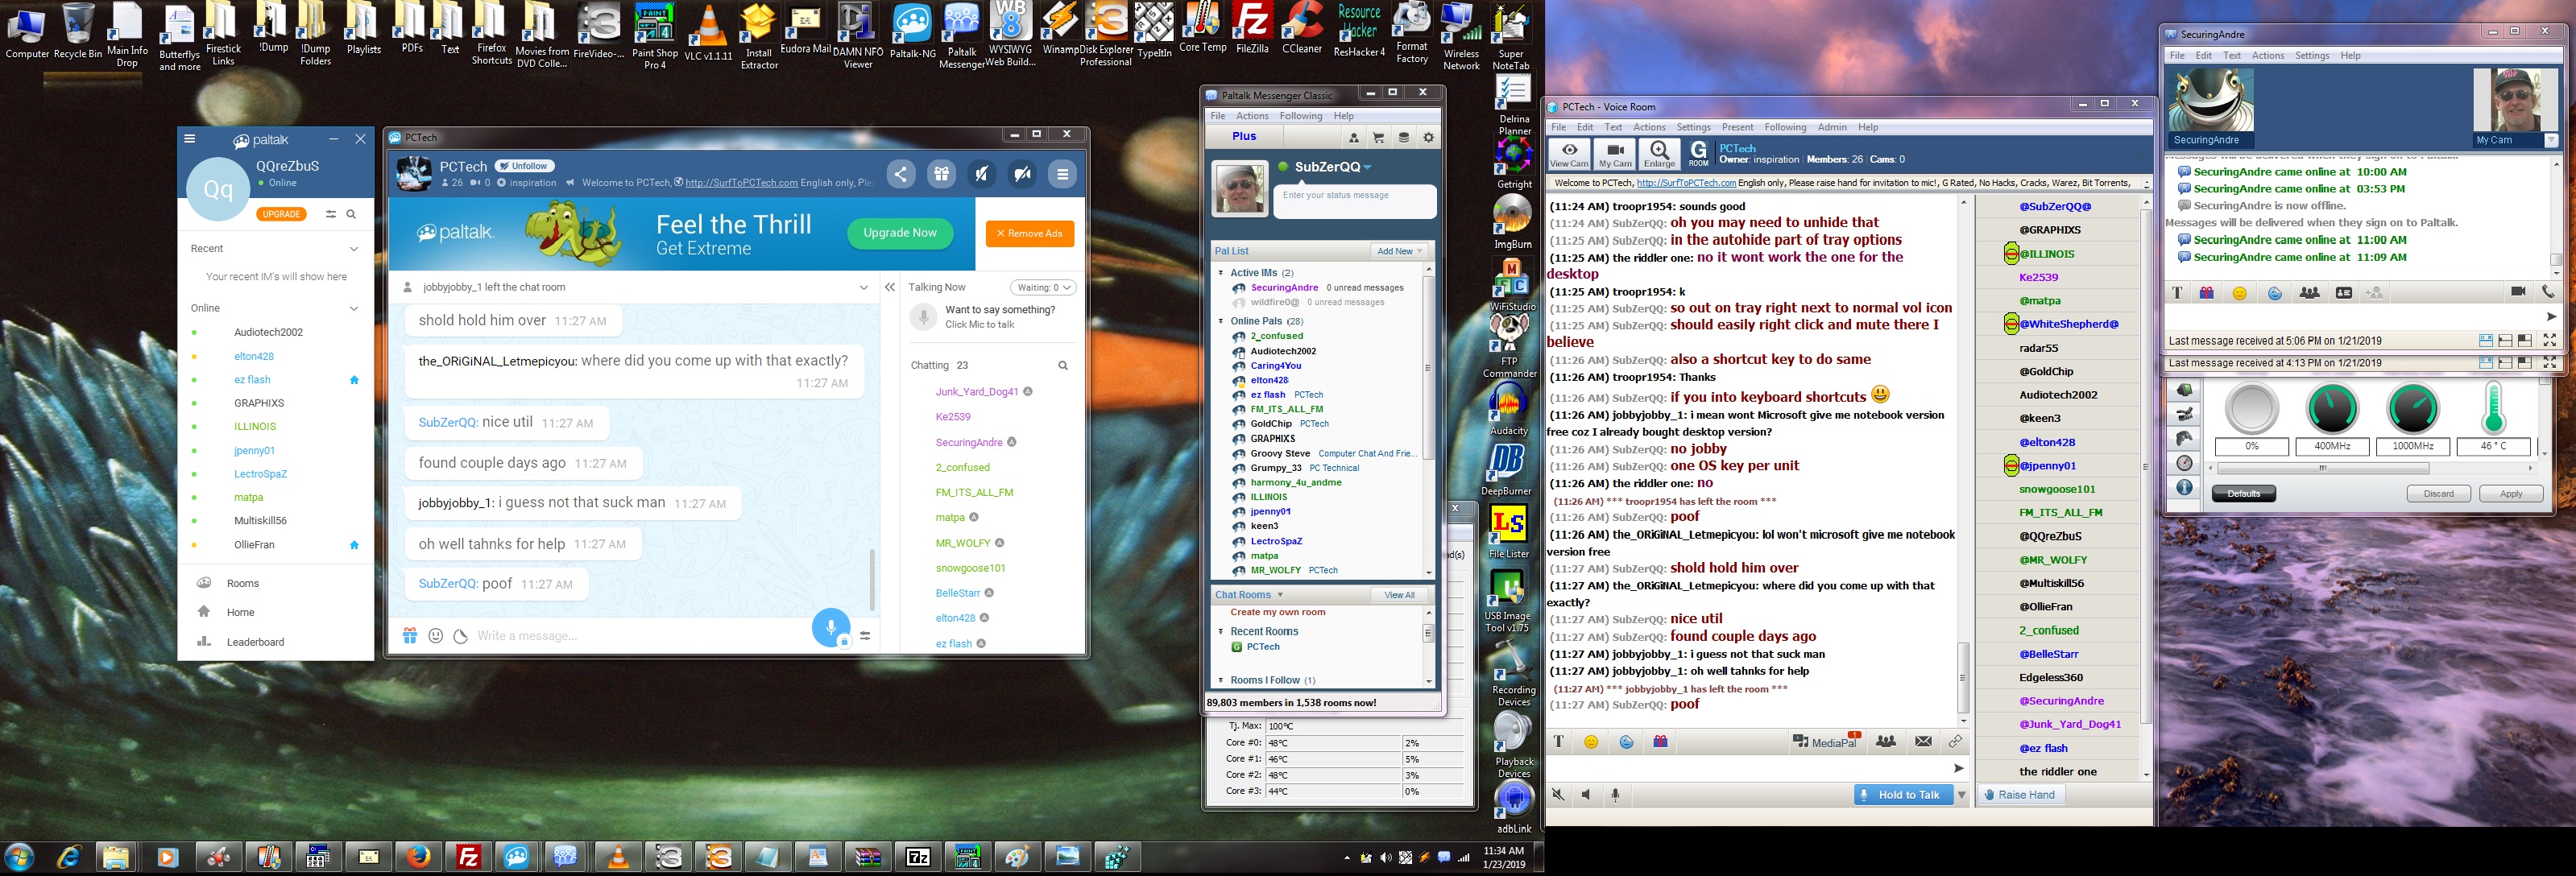
Task: Select @WhiteShepherd@ in Voice Room member list
Action: tap(2068, 324)
